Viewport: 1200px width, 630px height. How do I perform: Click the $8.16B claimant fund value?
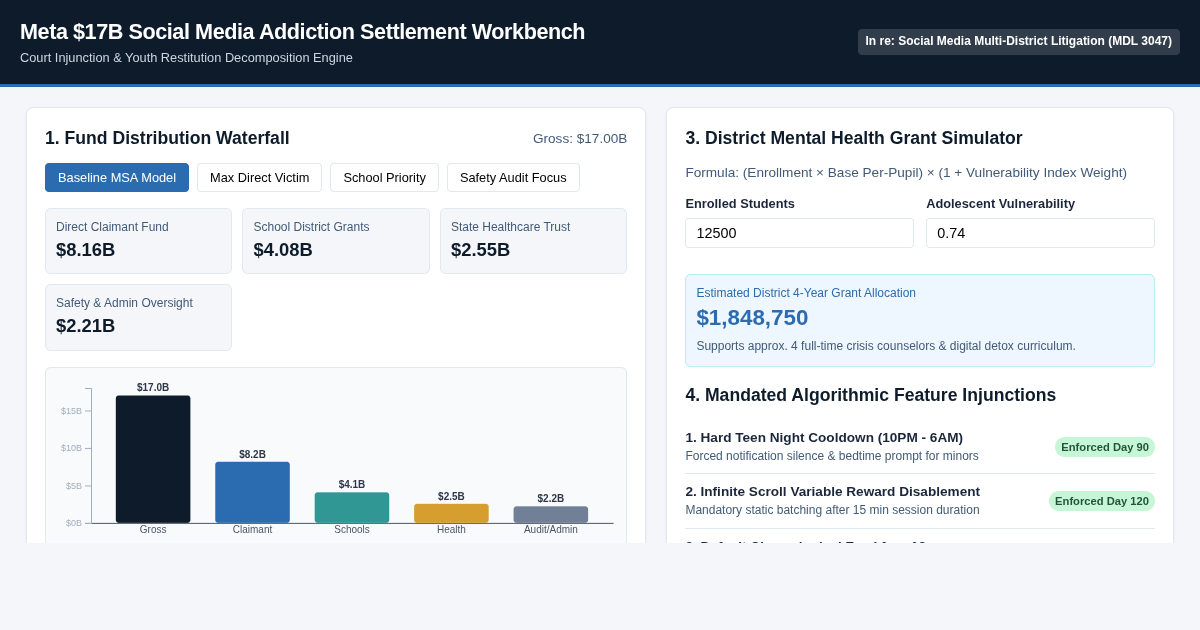tap(86, 250)
